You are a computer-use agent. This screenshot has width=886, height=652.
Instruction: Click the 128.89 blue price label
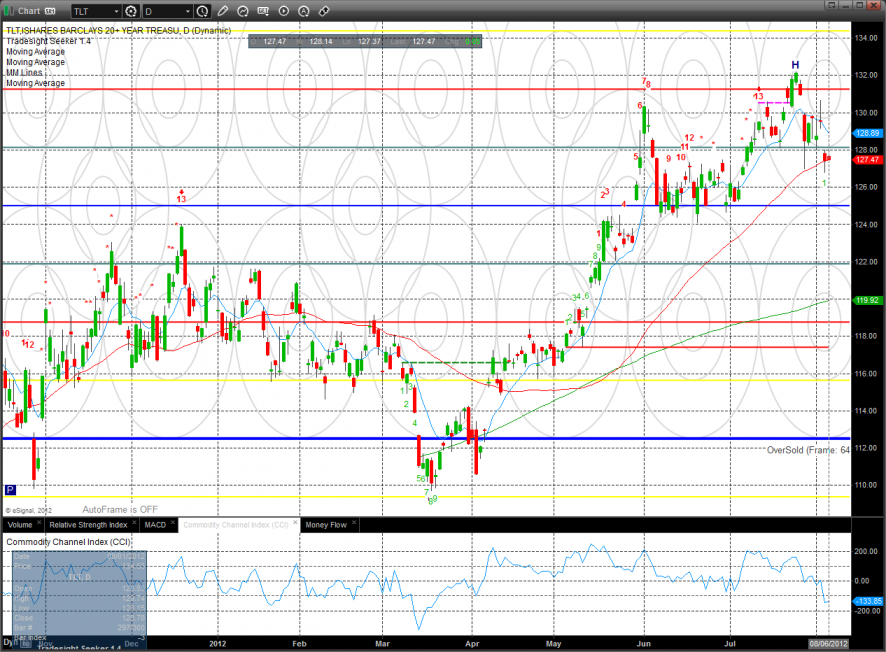867,133
